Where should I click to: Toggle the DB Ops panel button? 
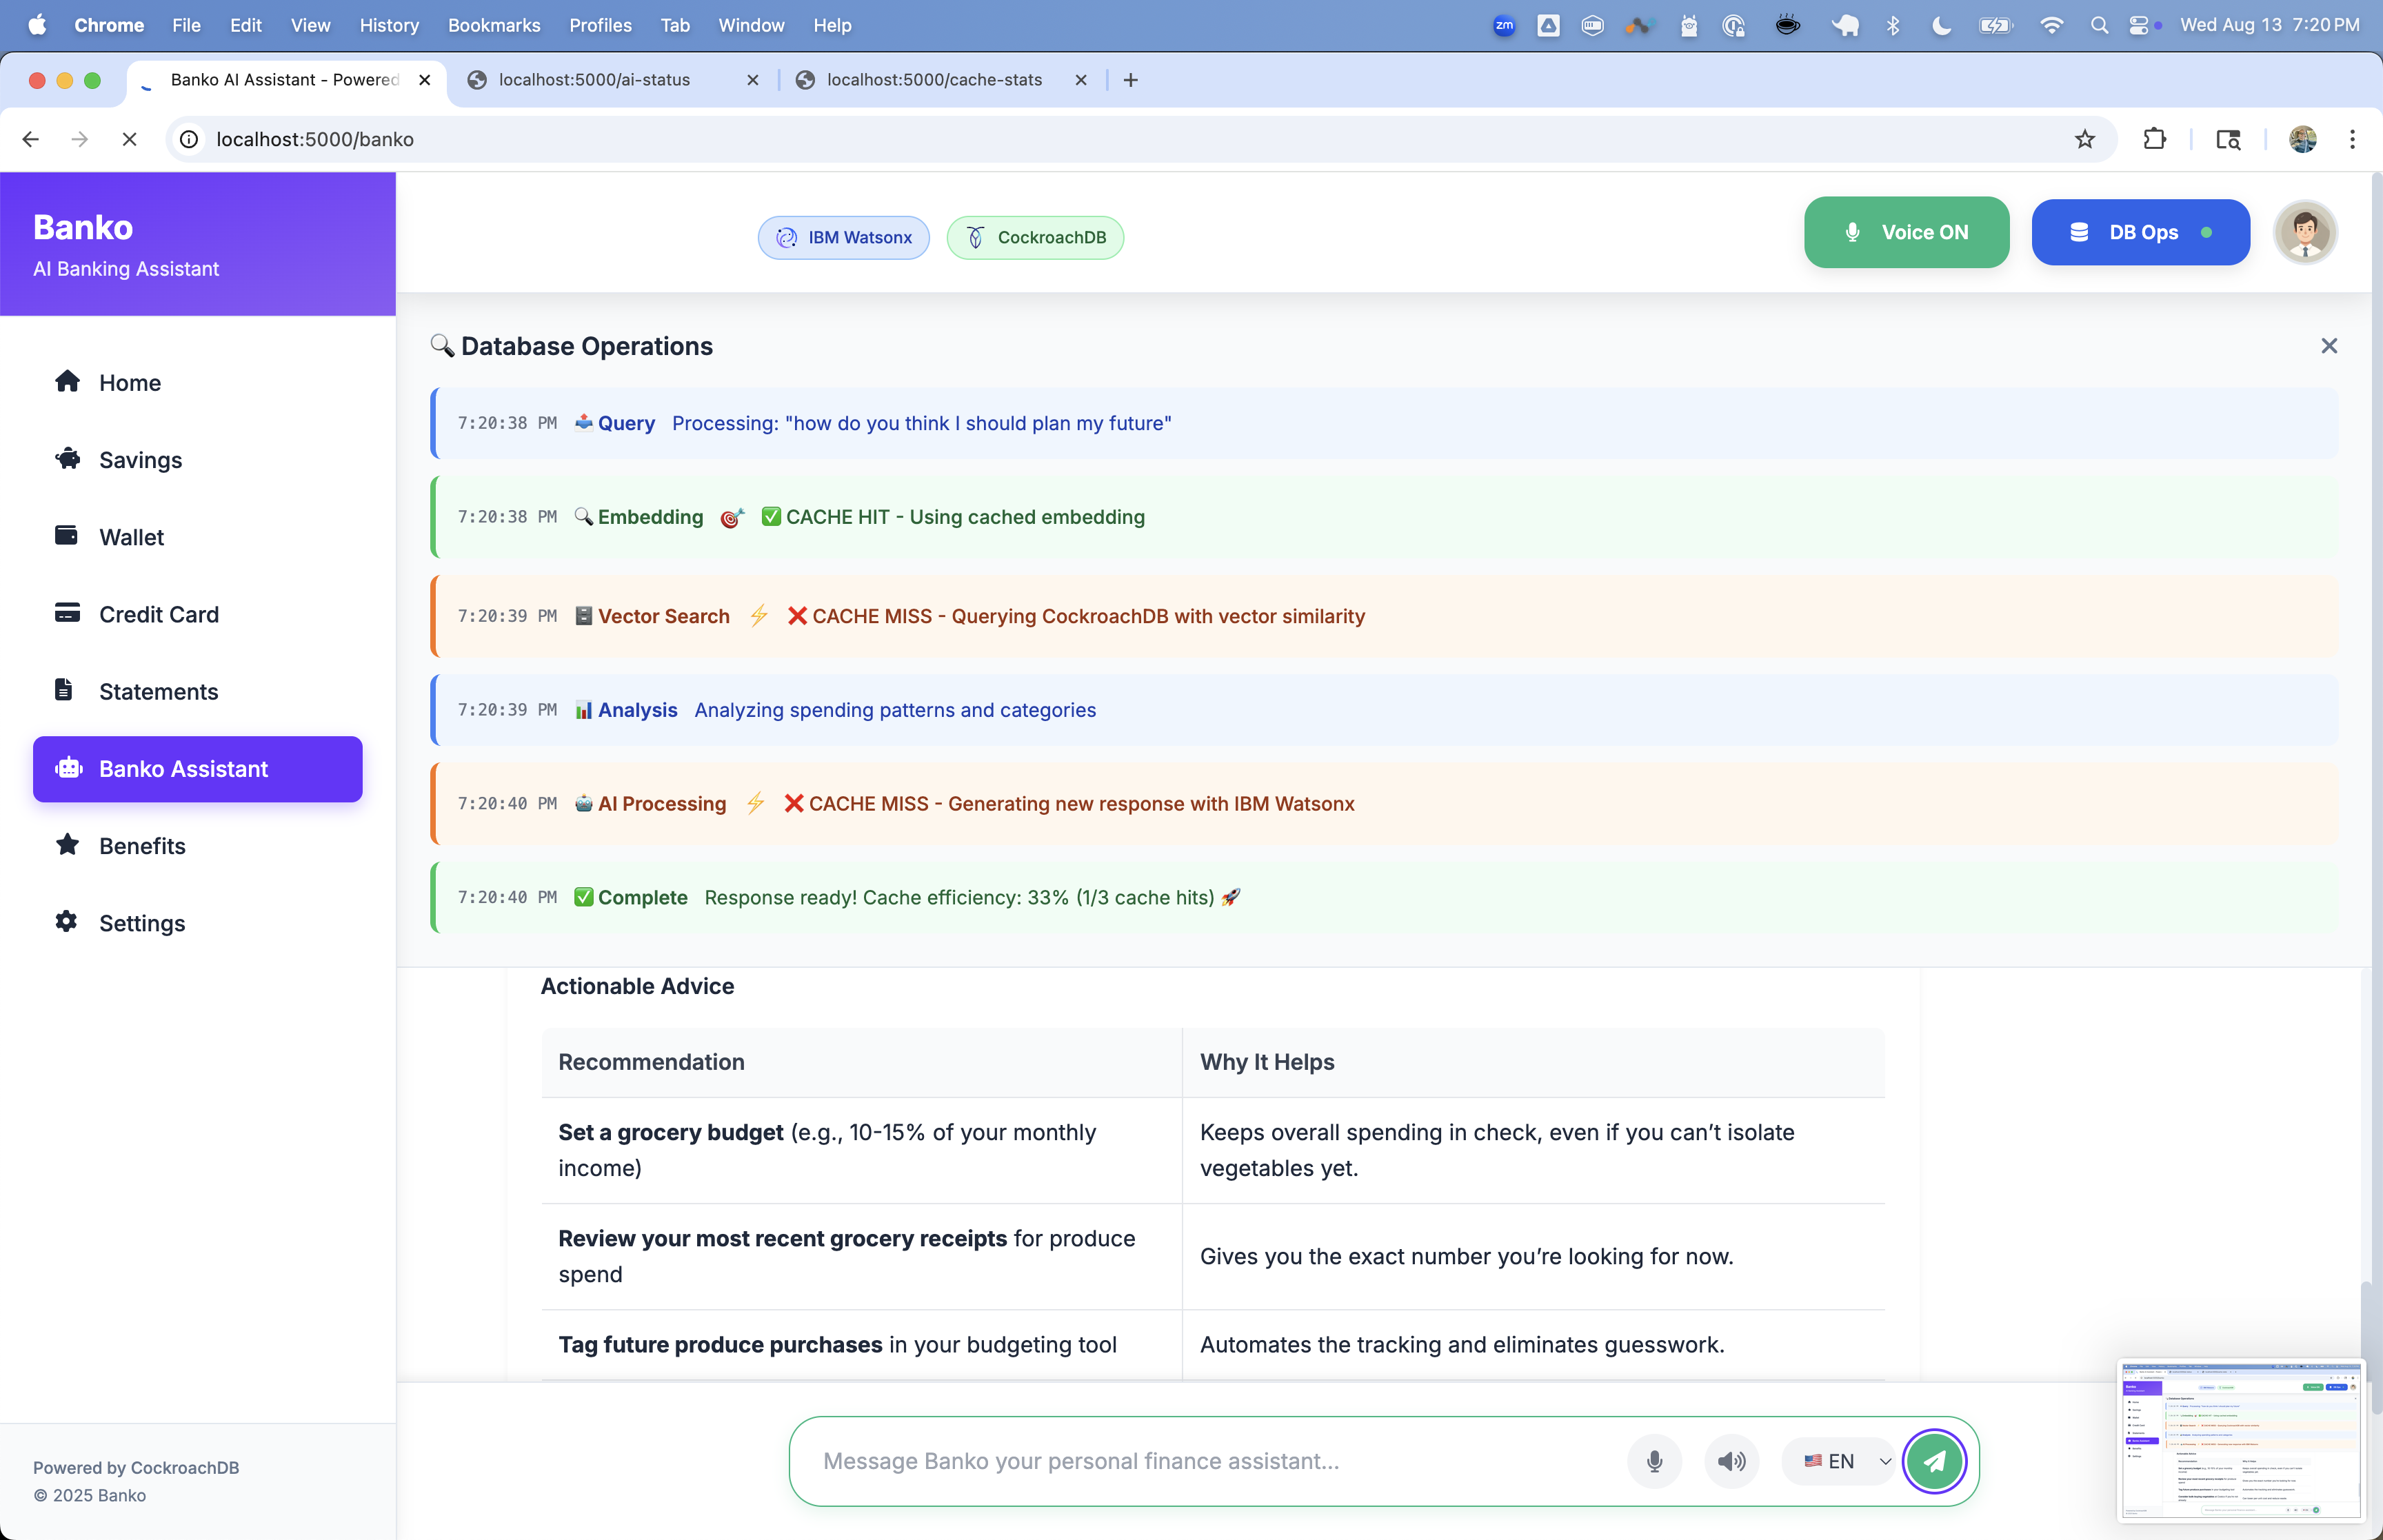coord(2140,232)
